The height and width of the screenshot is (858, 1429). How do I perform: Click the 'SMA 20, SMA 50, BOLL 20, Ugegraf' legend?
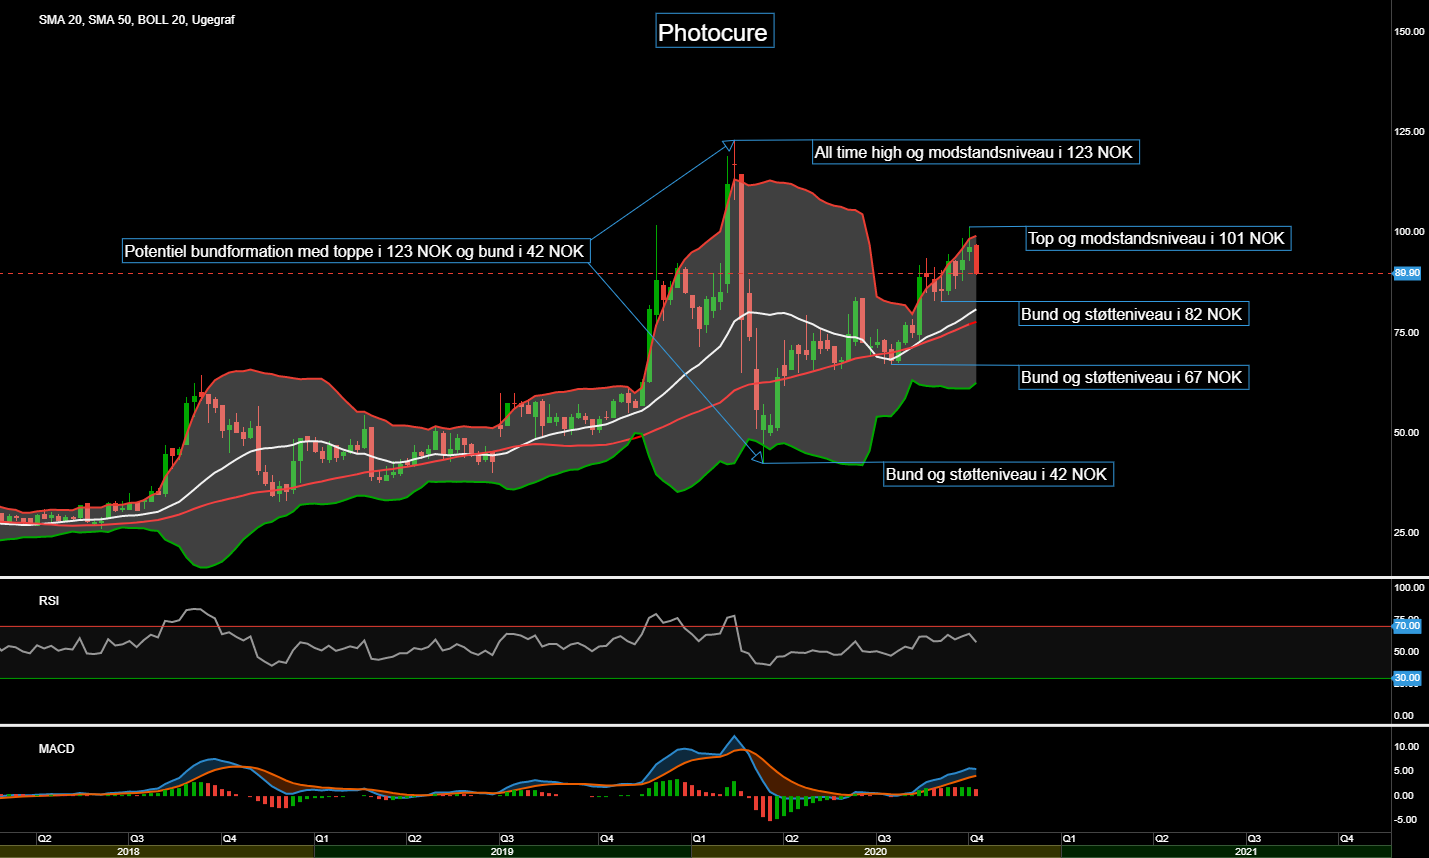click(x=137, y=20)
